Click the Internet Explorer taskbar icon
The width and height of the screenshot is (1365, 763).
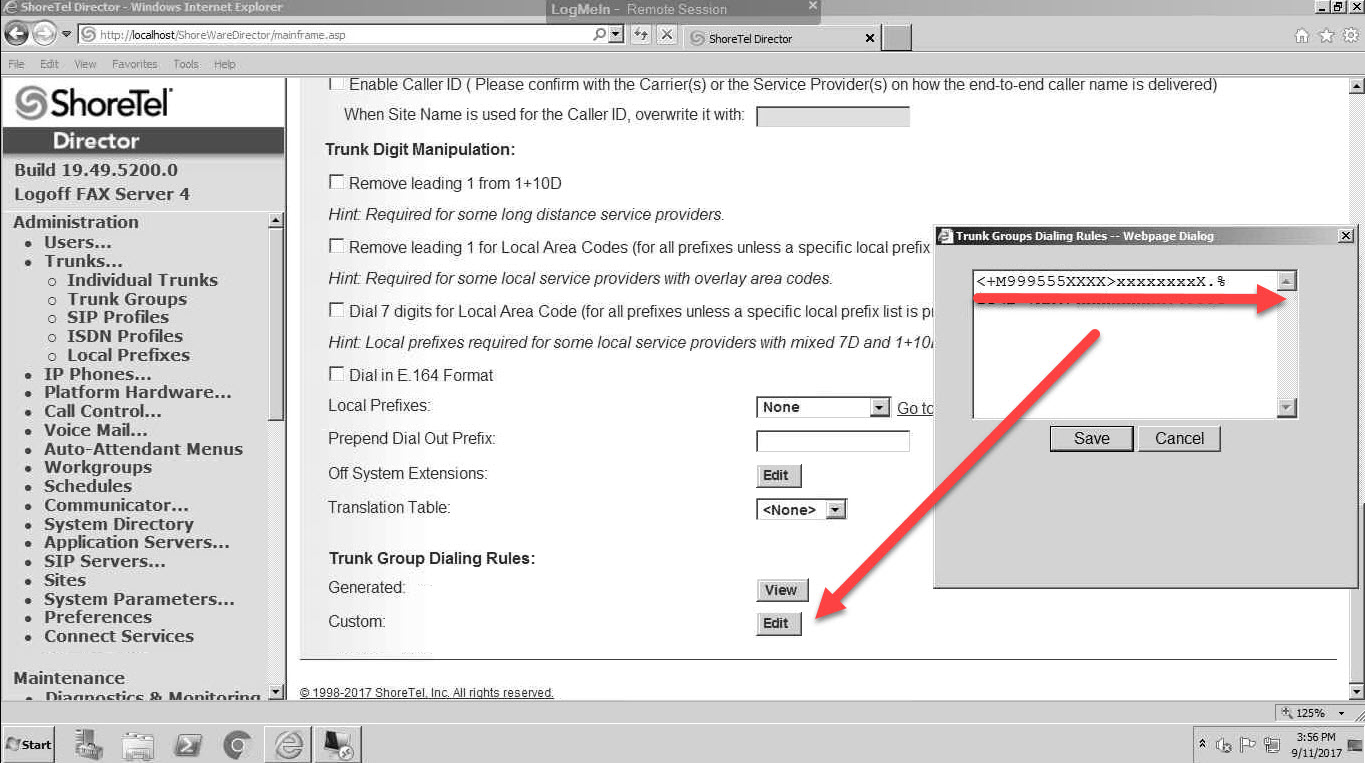pos(289,745)
